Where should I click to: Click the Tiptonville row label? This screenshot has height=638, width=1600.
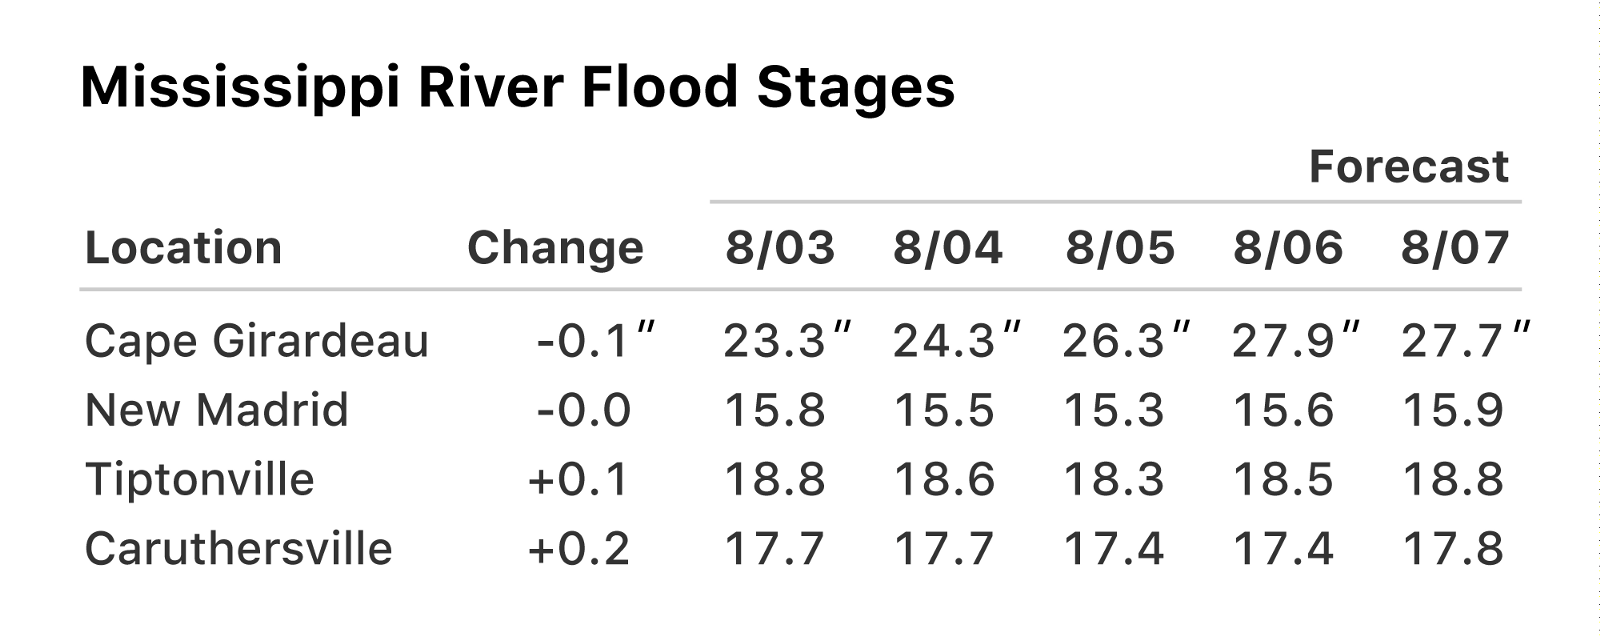coord(200,479)
